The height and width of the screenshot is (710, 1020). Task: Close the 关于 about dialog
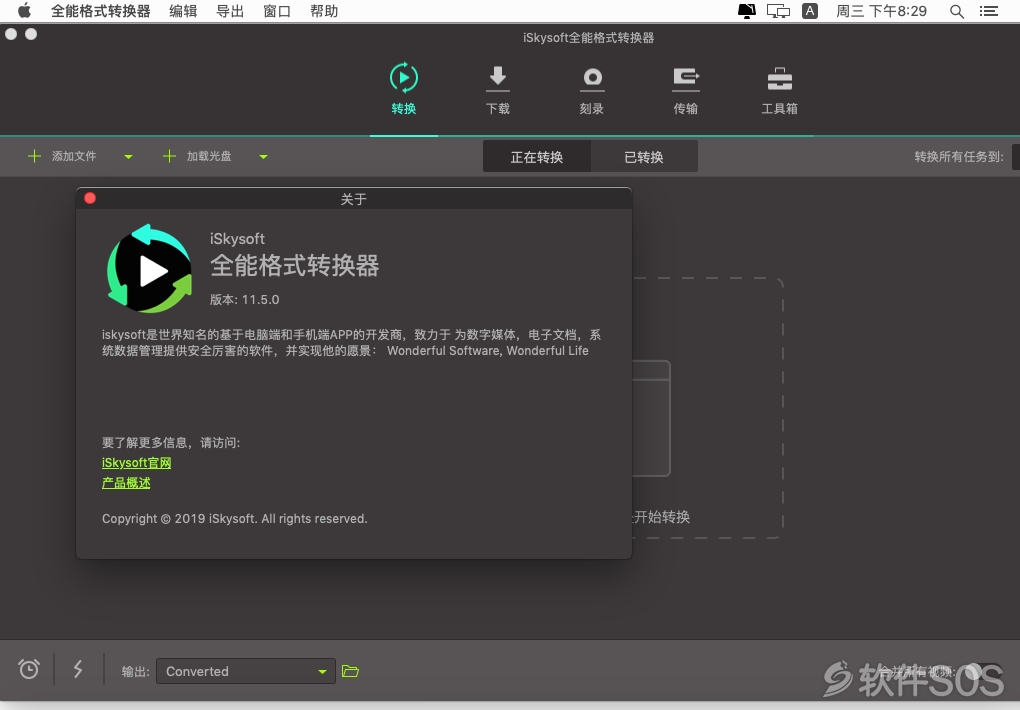pyautogui.click(x=90, y=198)
